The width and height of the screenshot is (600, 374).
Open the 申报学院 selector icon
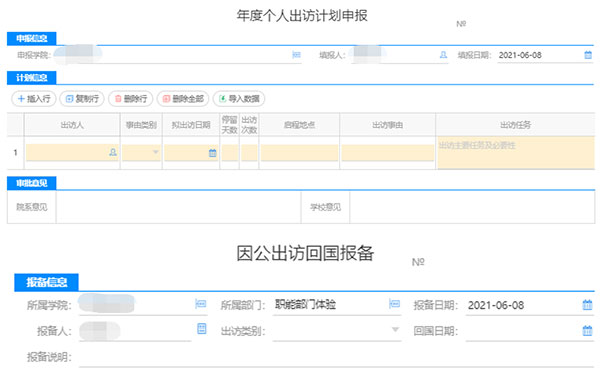point(297,55)
